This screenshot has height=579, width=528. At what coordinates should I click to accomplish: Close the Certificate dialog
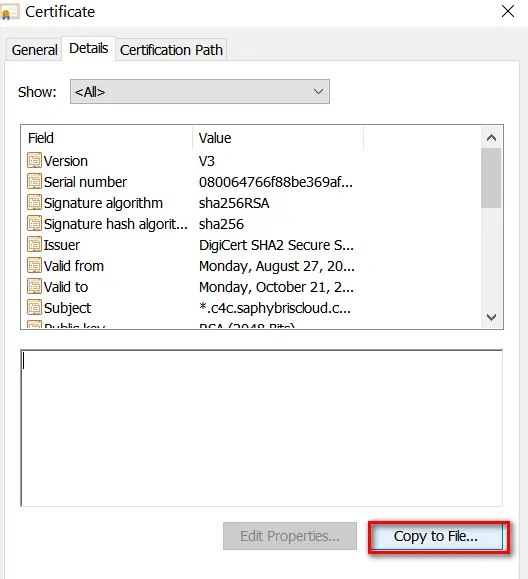(x=508, y=11)
